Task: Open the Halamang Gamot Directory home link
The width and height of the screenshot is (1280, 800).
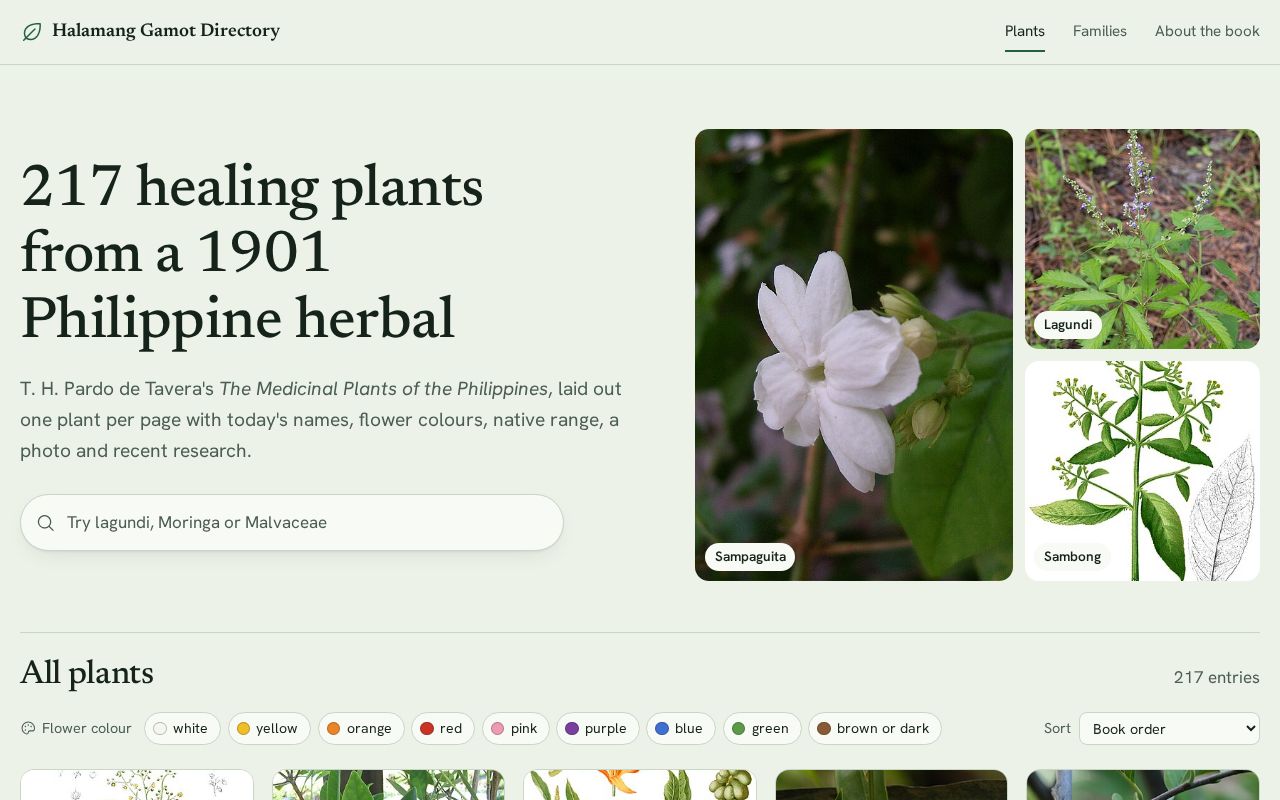Action: [x=151, y=31]
